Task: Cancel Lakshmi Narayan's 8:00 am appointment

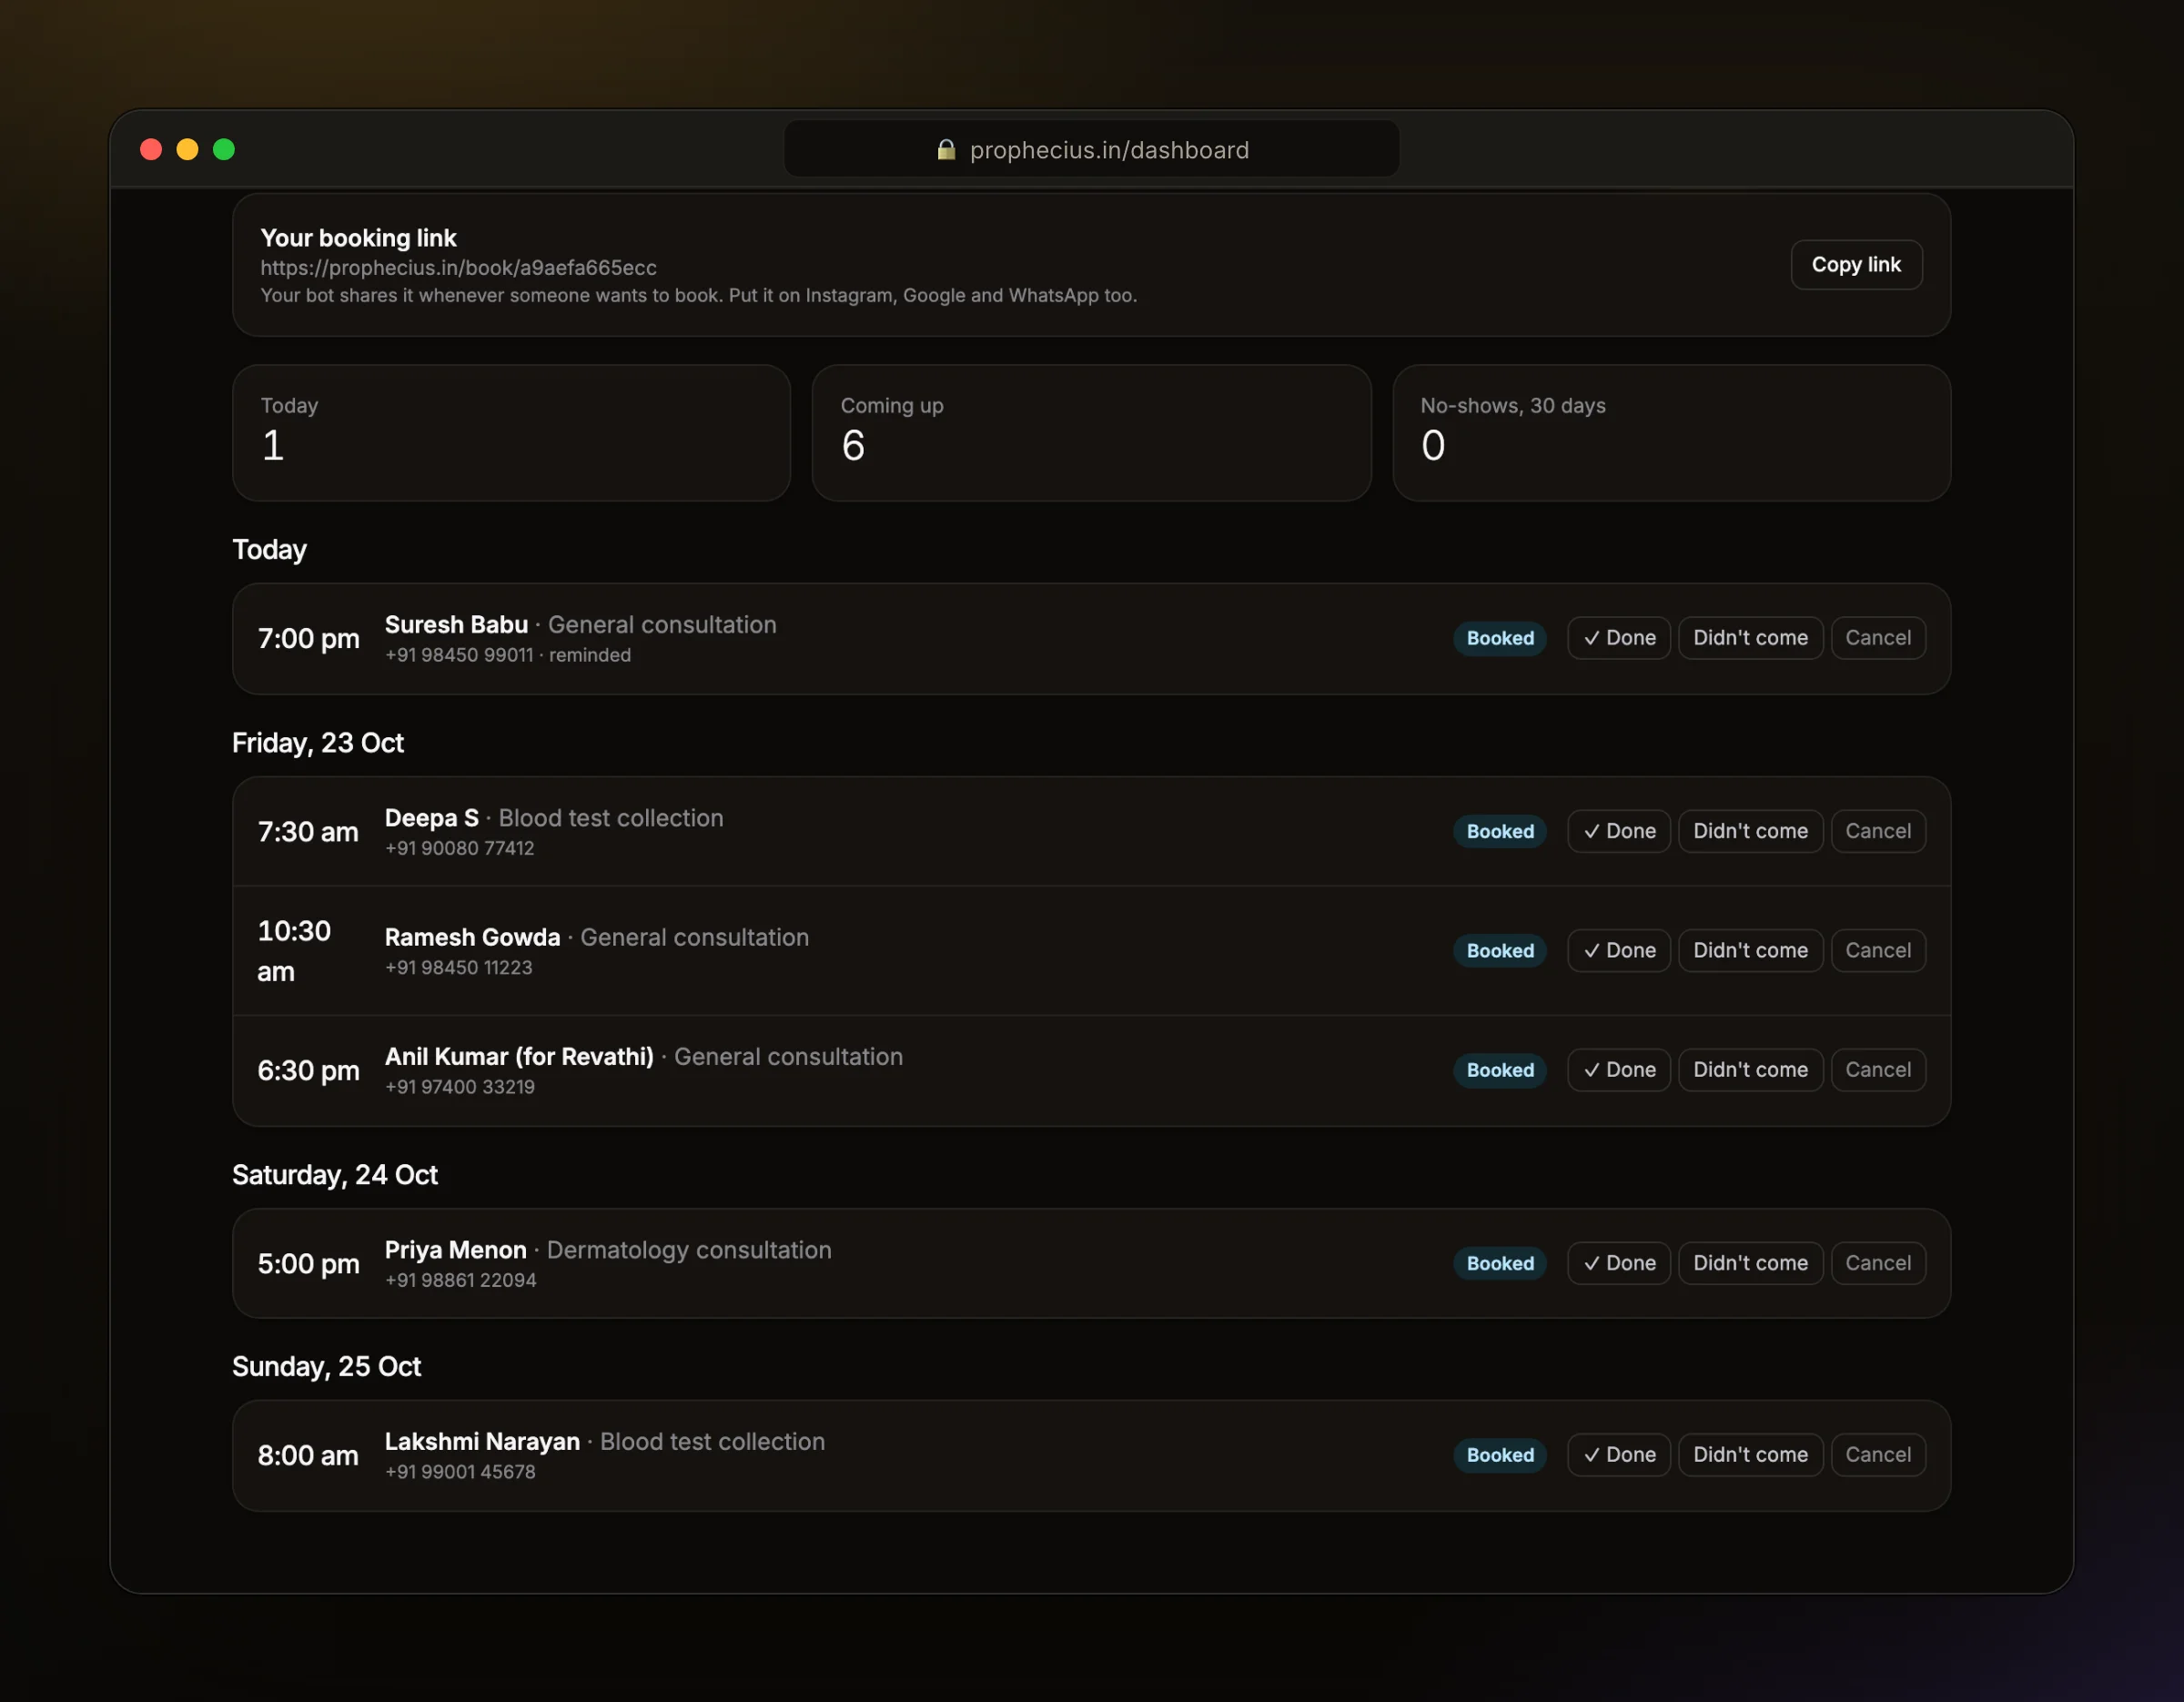Action: click(x=1878, y=1455)
